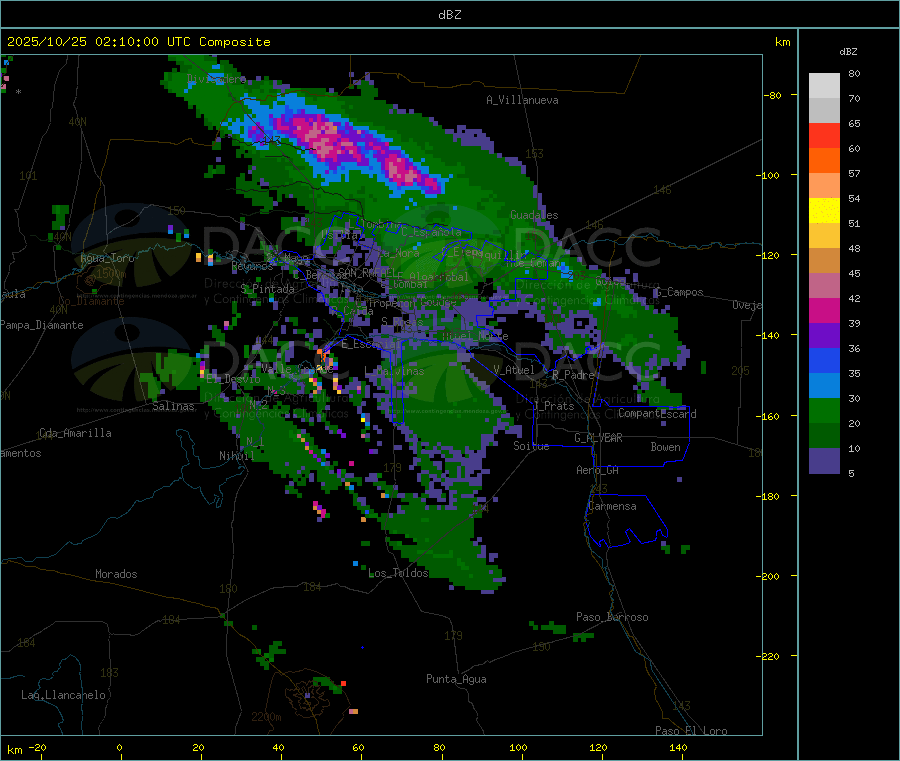
Task: Click the 'G_ALVEAR' map label
Action: 598,438
